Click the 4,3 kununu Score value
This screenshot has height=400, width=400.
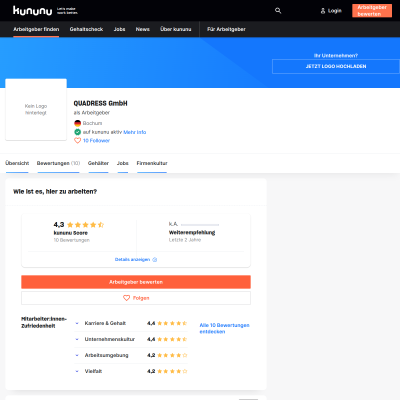tap(59, 225)
